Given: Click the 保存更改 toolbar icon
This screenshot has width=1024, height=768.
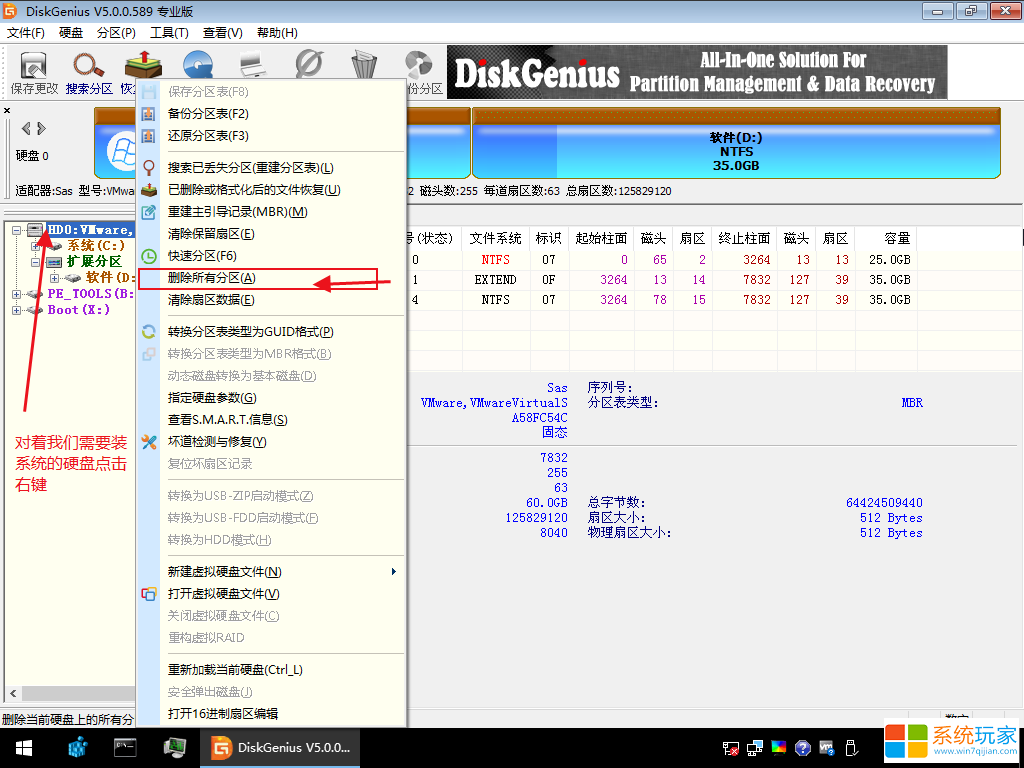Looking at the screenshot, I should [34, 65].
